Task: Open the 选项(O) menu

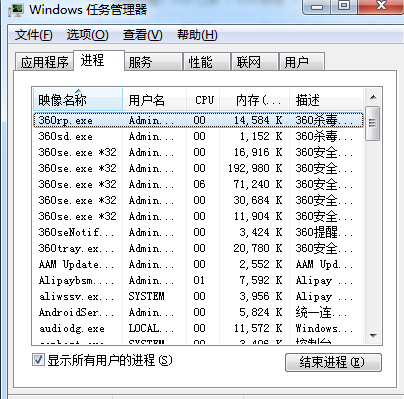Action: tap(88, 35)
